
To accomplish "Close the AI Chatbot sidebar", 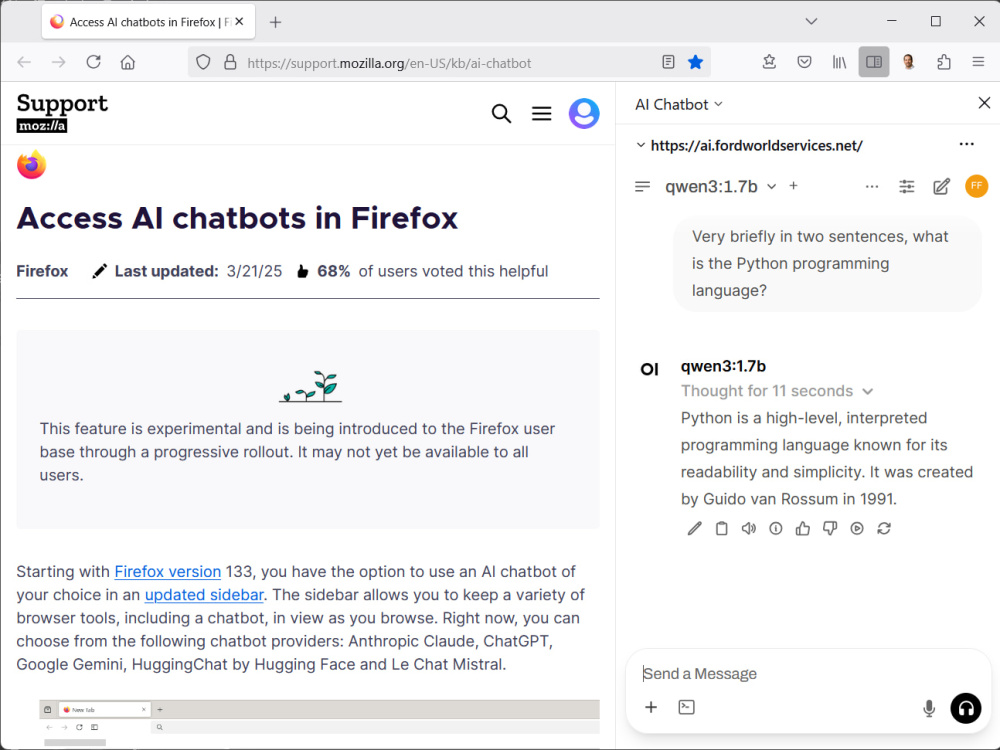I will coord(984,103).
